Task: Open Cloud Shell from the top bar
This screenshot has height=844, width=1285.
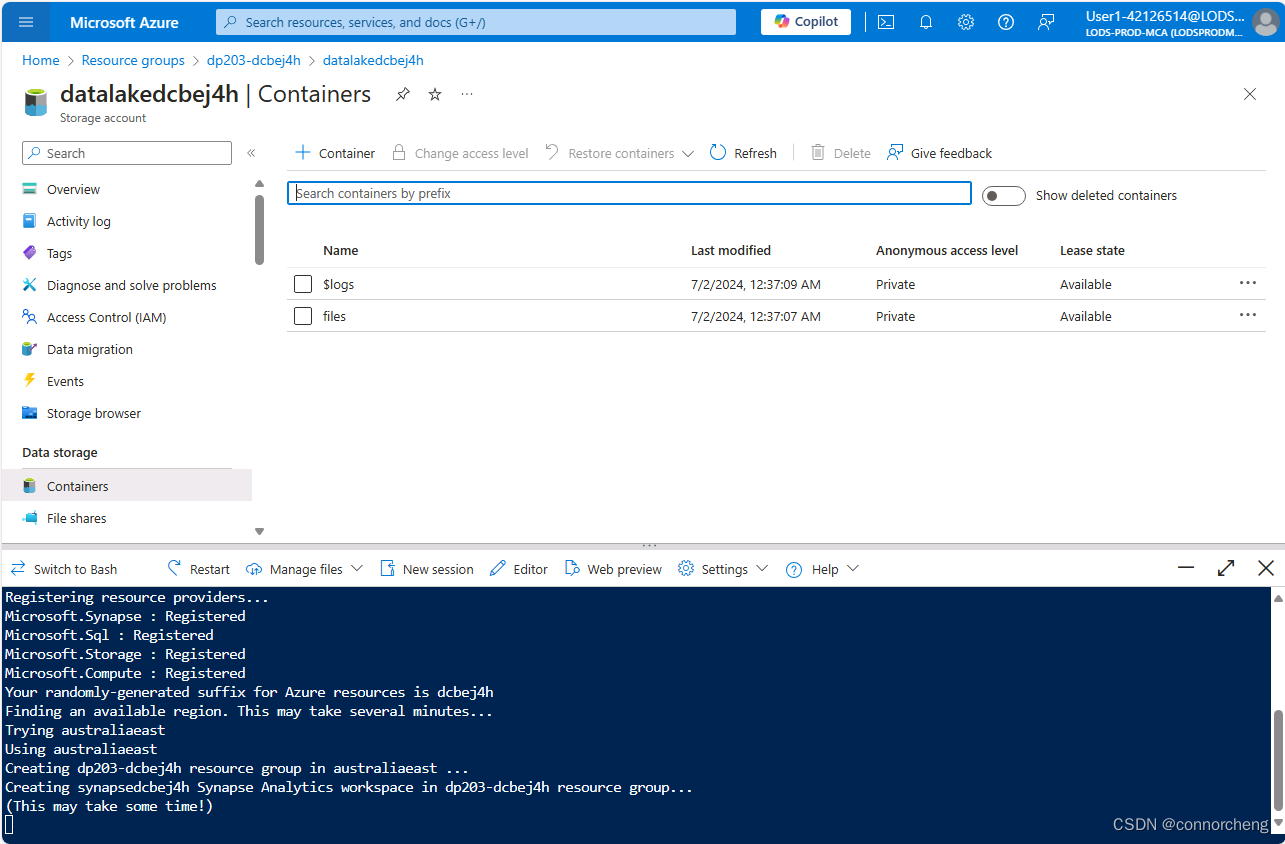Action: (886, 22)
